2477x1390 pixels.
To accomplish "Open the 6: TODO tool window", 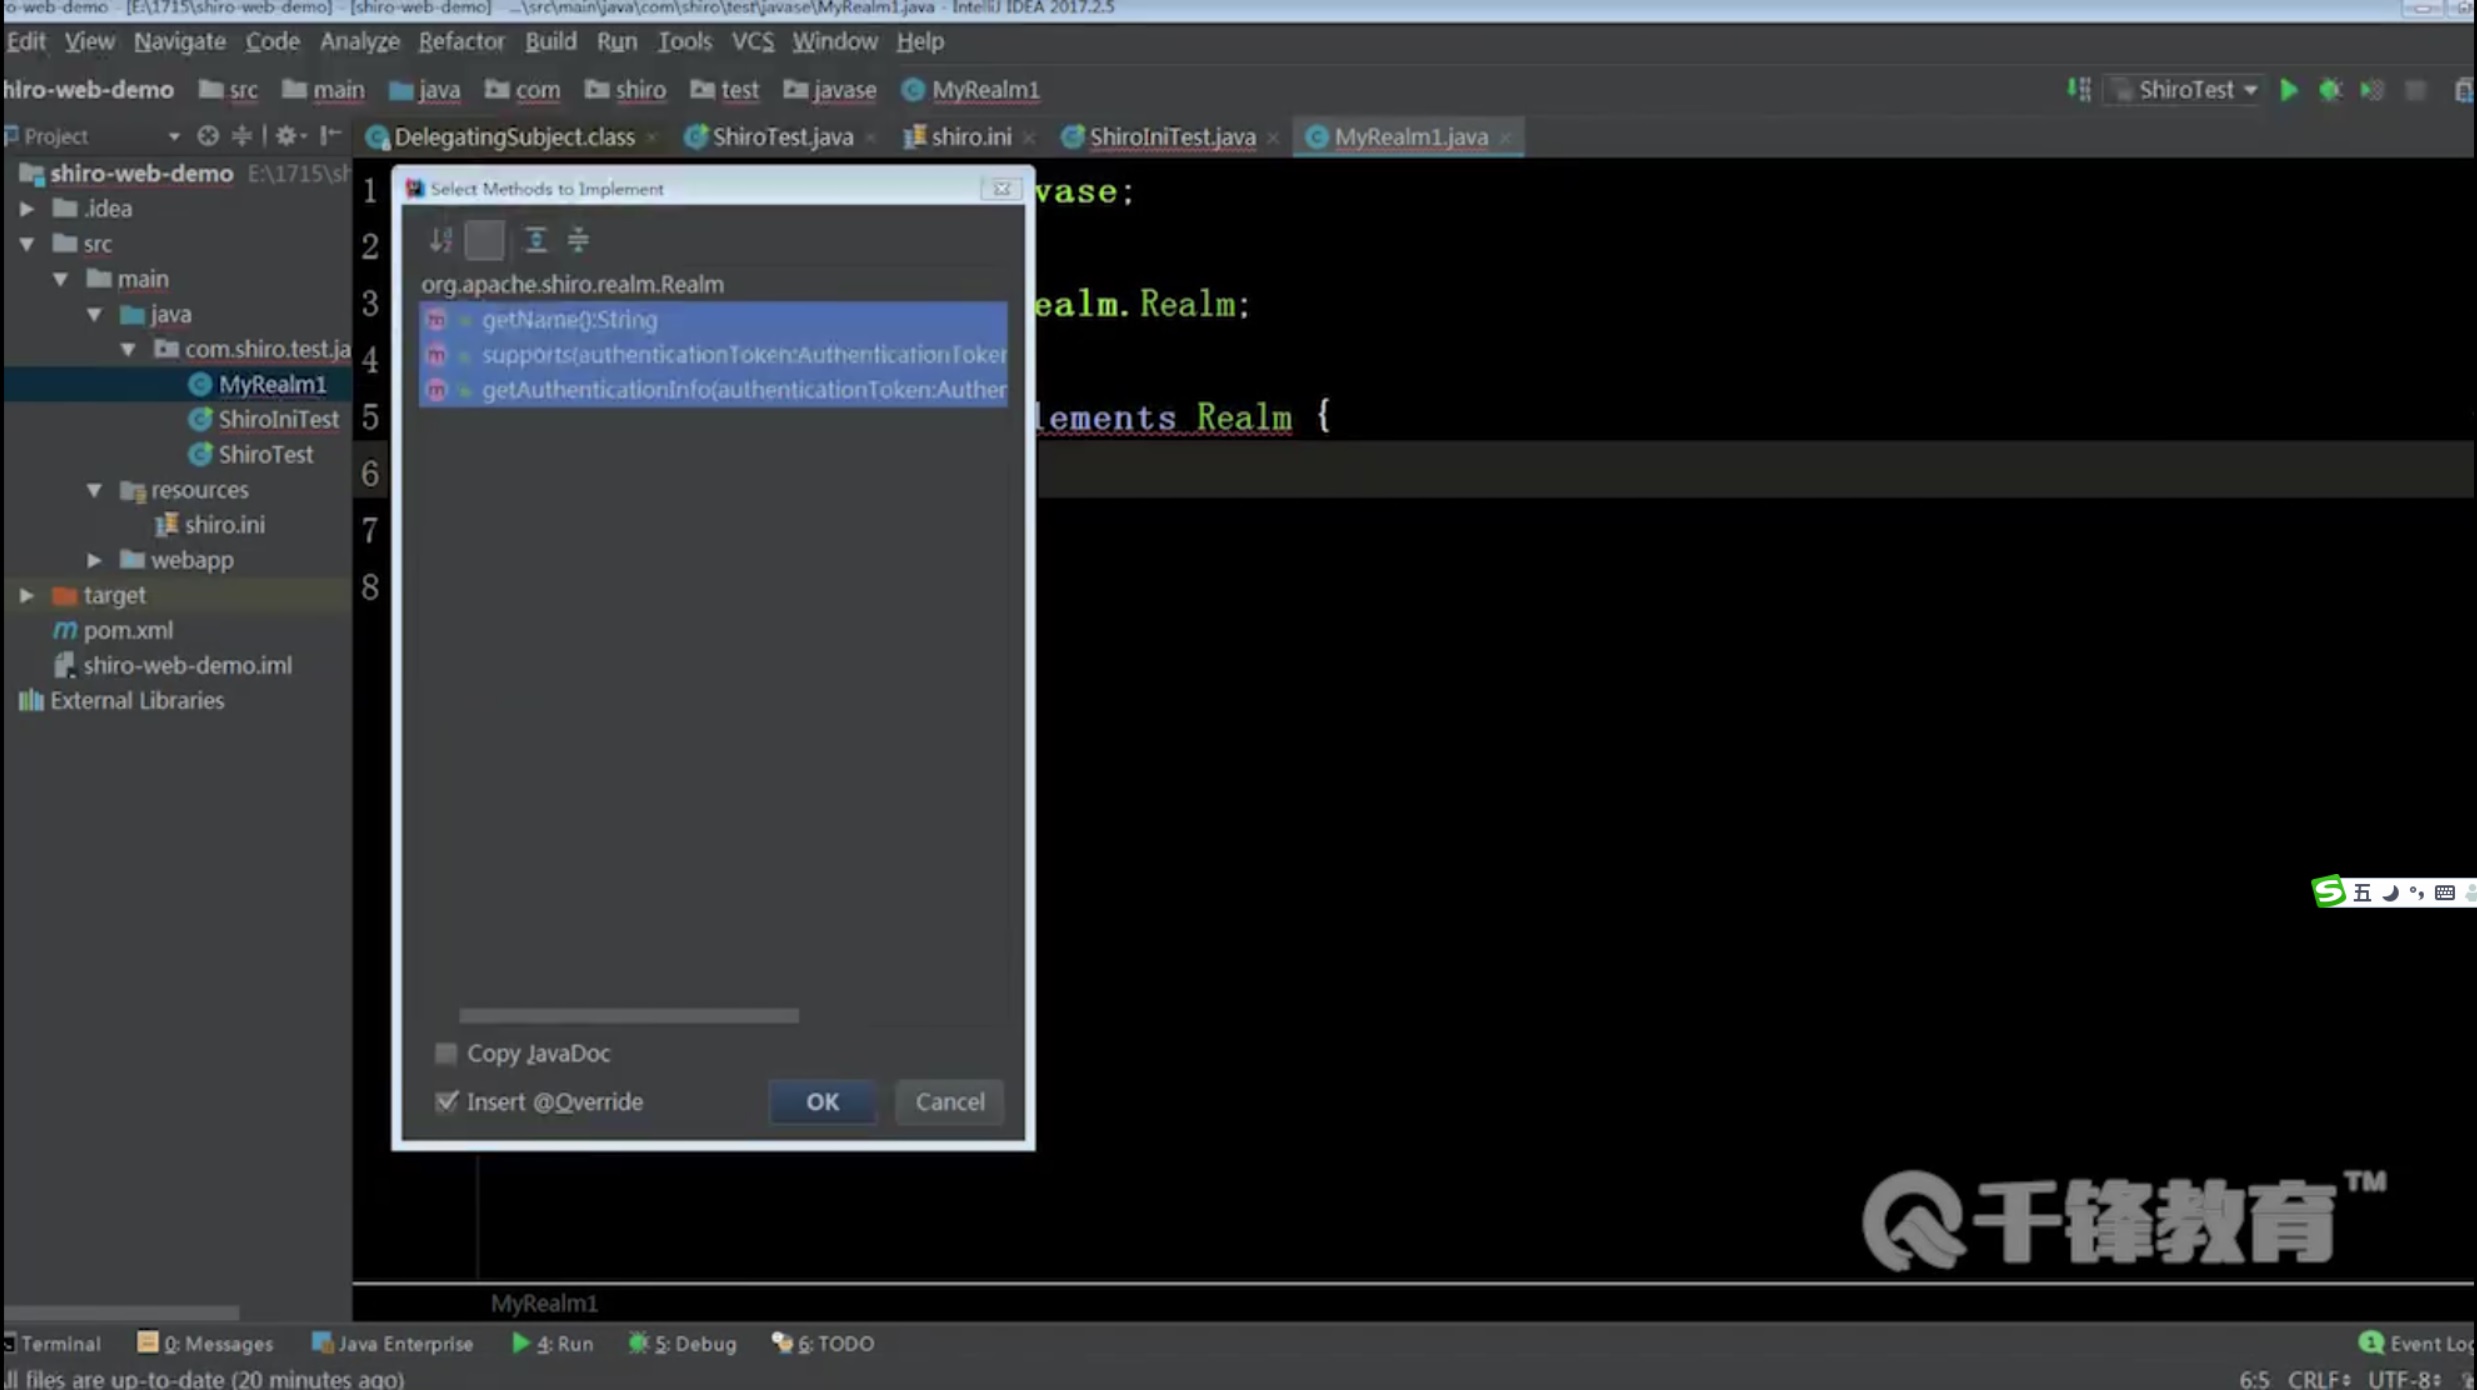I will [x=822, y=1344].
